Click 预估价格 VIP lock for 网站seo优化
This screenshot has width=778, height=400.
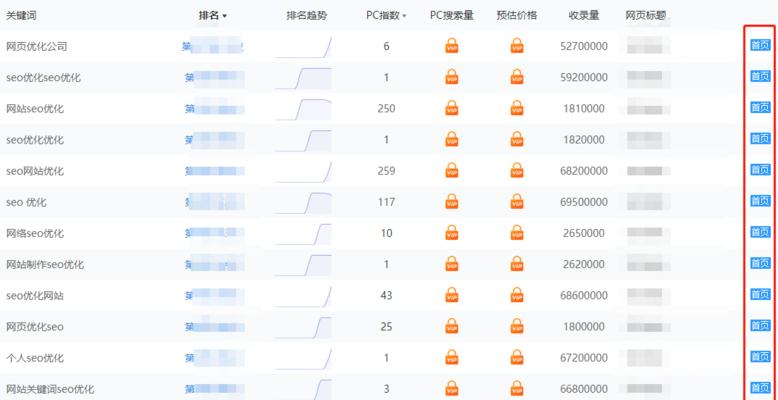[x=517, y=108]
